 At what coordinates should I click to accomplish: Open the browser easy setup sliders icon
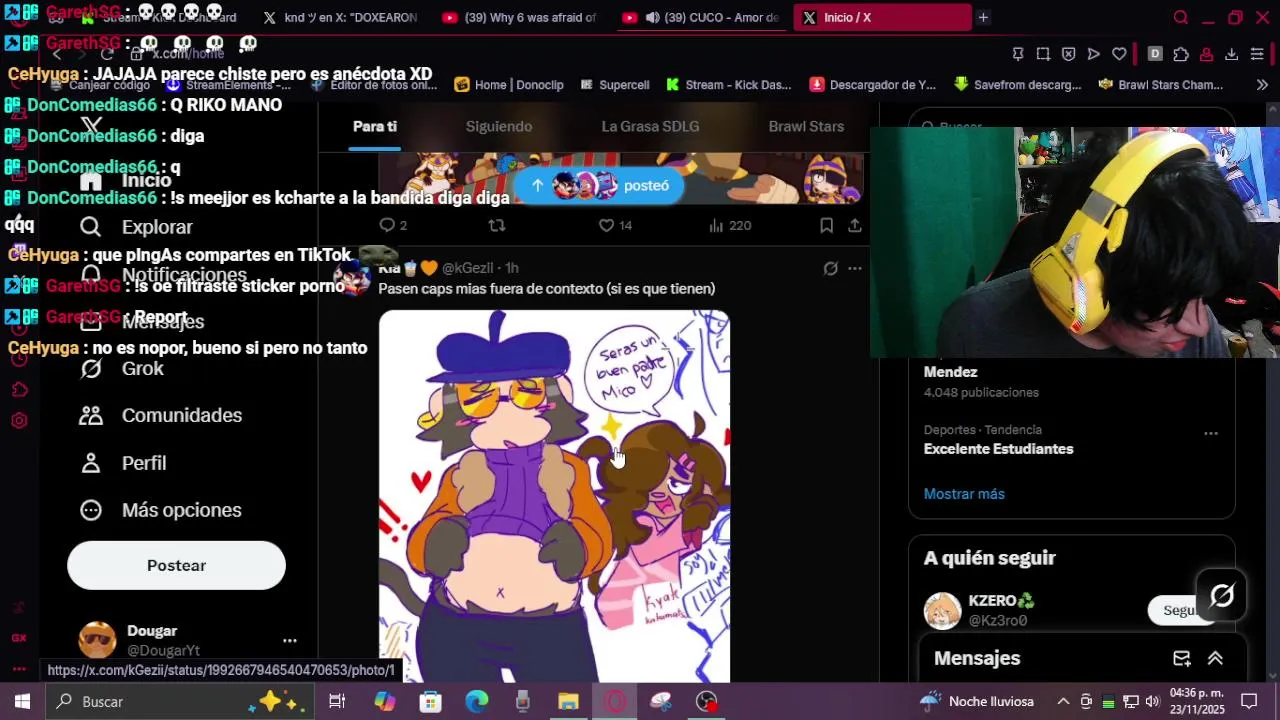1257,54
